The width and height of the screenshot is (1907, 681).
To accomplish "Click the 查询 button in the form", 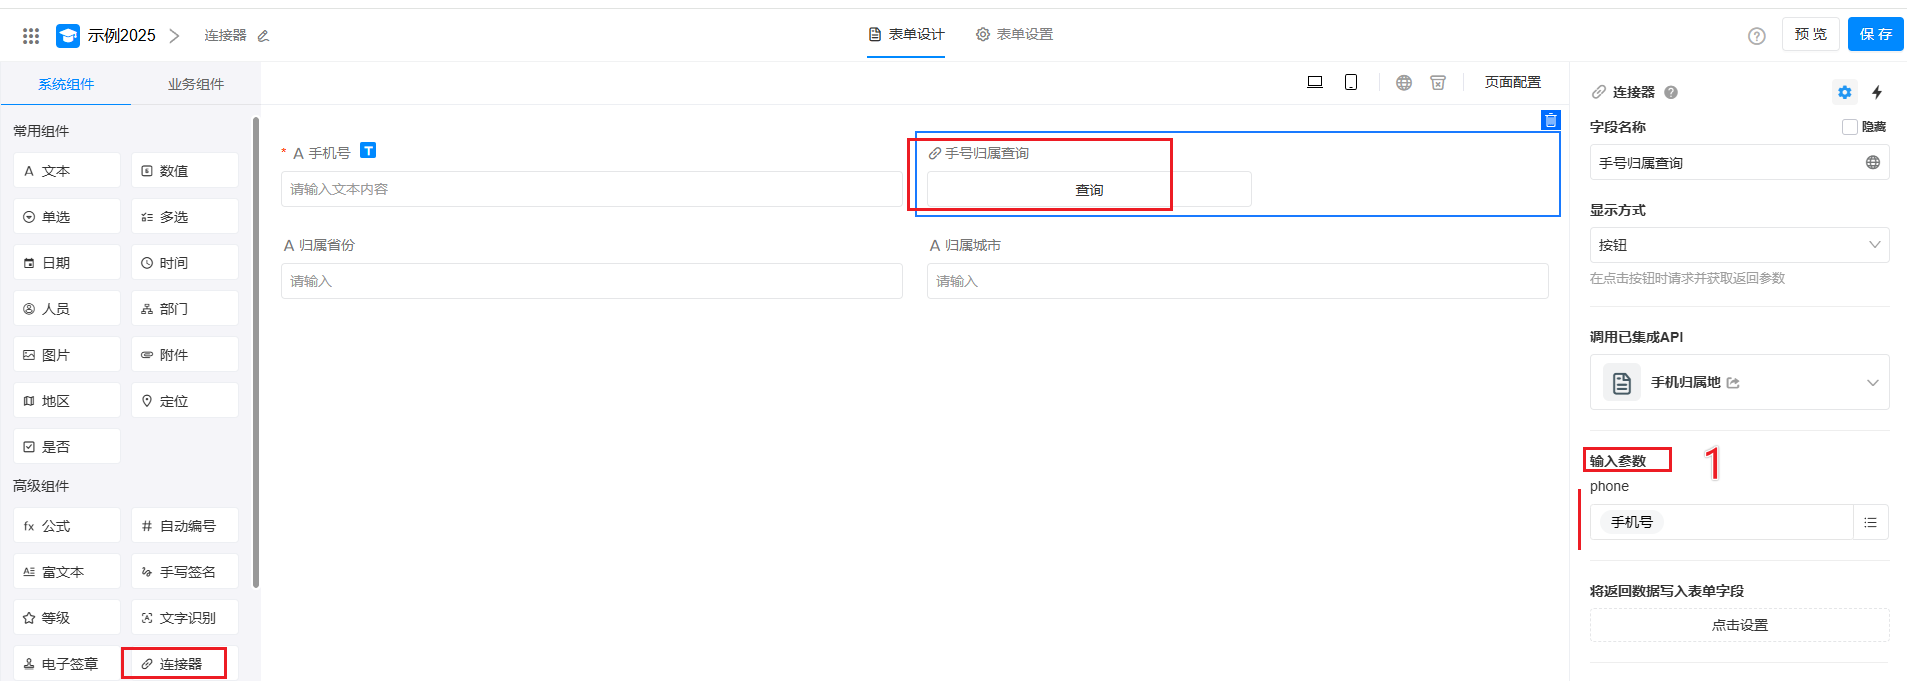I will 1088,190.
